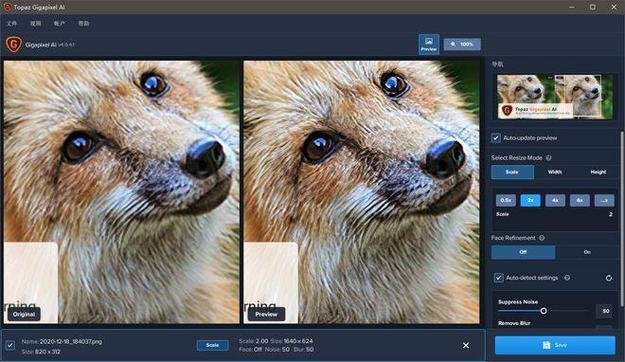
Task: Remove the image with the X icon
Action: click(466, 345)
